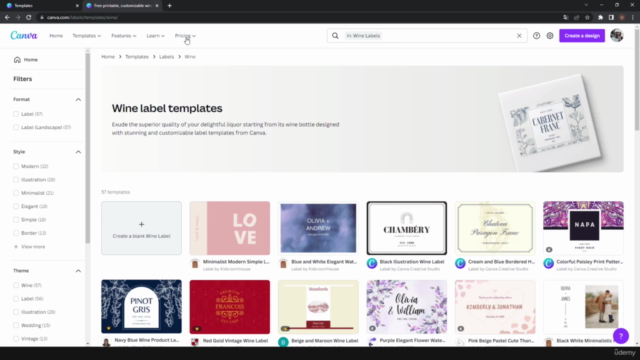Open new browser tab with plus
This screenshot has height=360, width=640.
[x=169, y=6]
